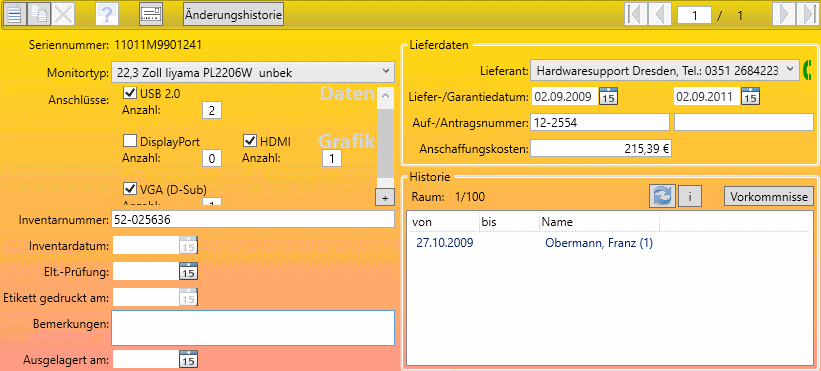Image resolution: width=821 pixels, height=371 pixels.
Task: Click the Raum value 1/100
Action: coord(470,197)
